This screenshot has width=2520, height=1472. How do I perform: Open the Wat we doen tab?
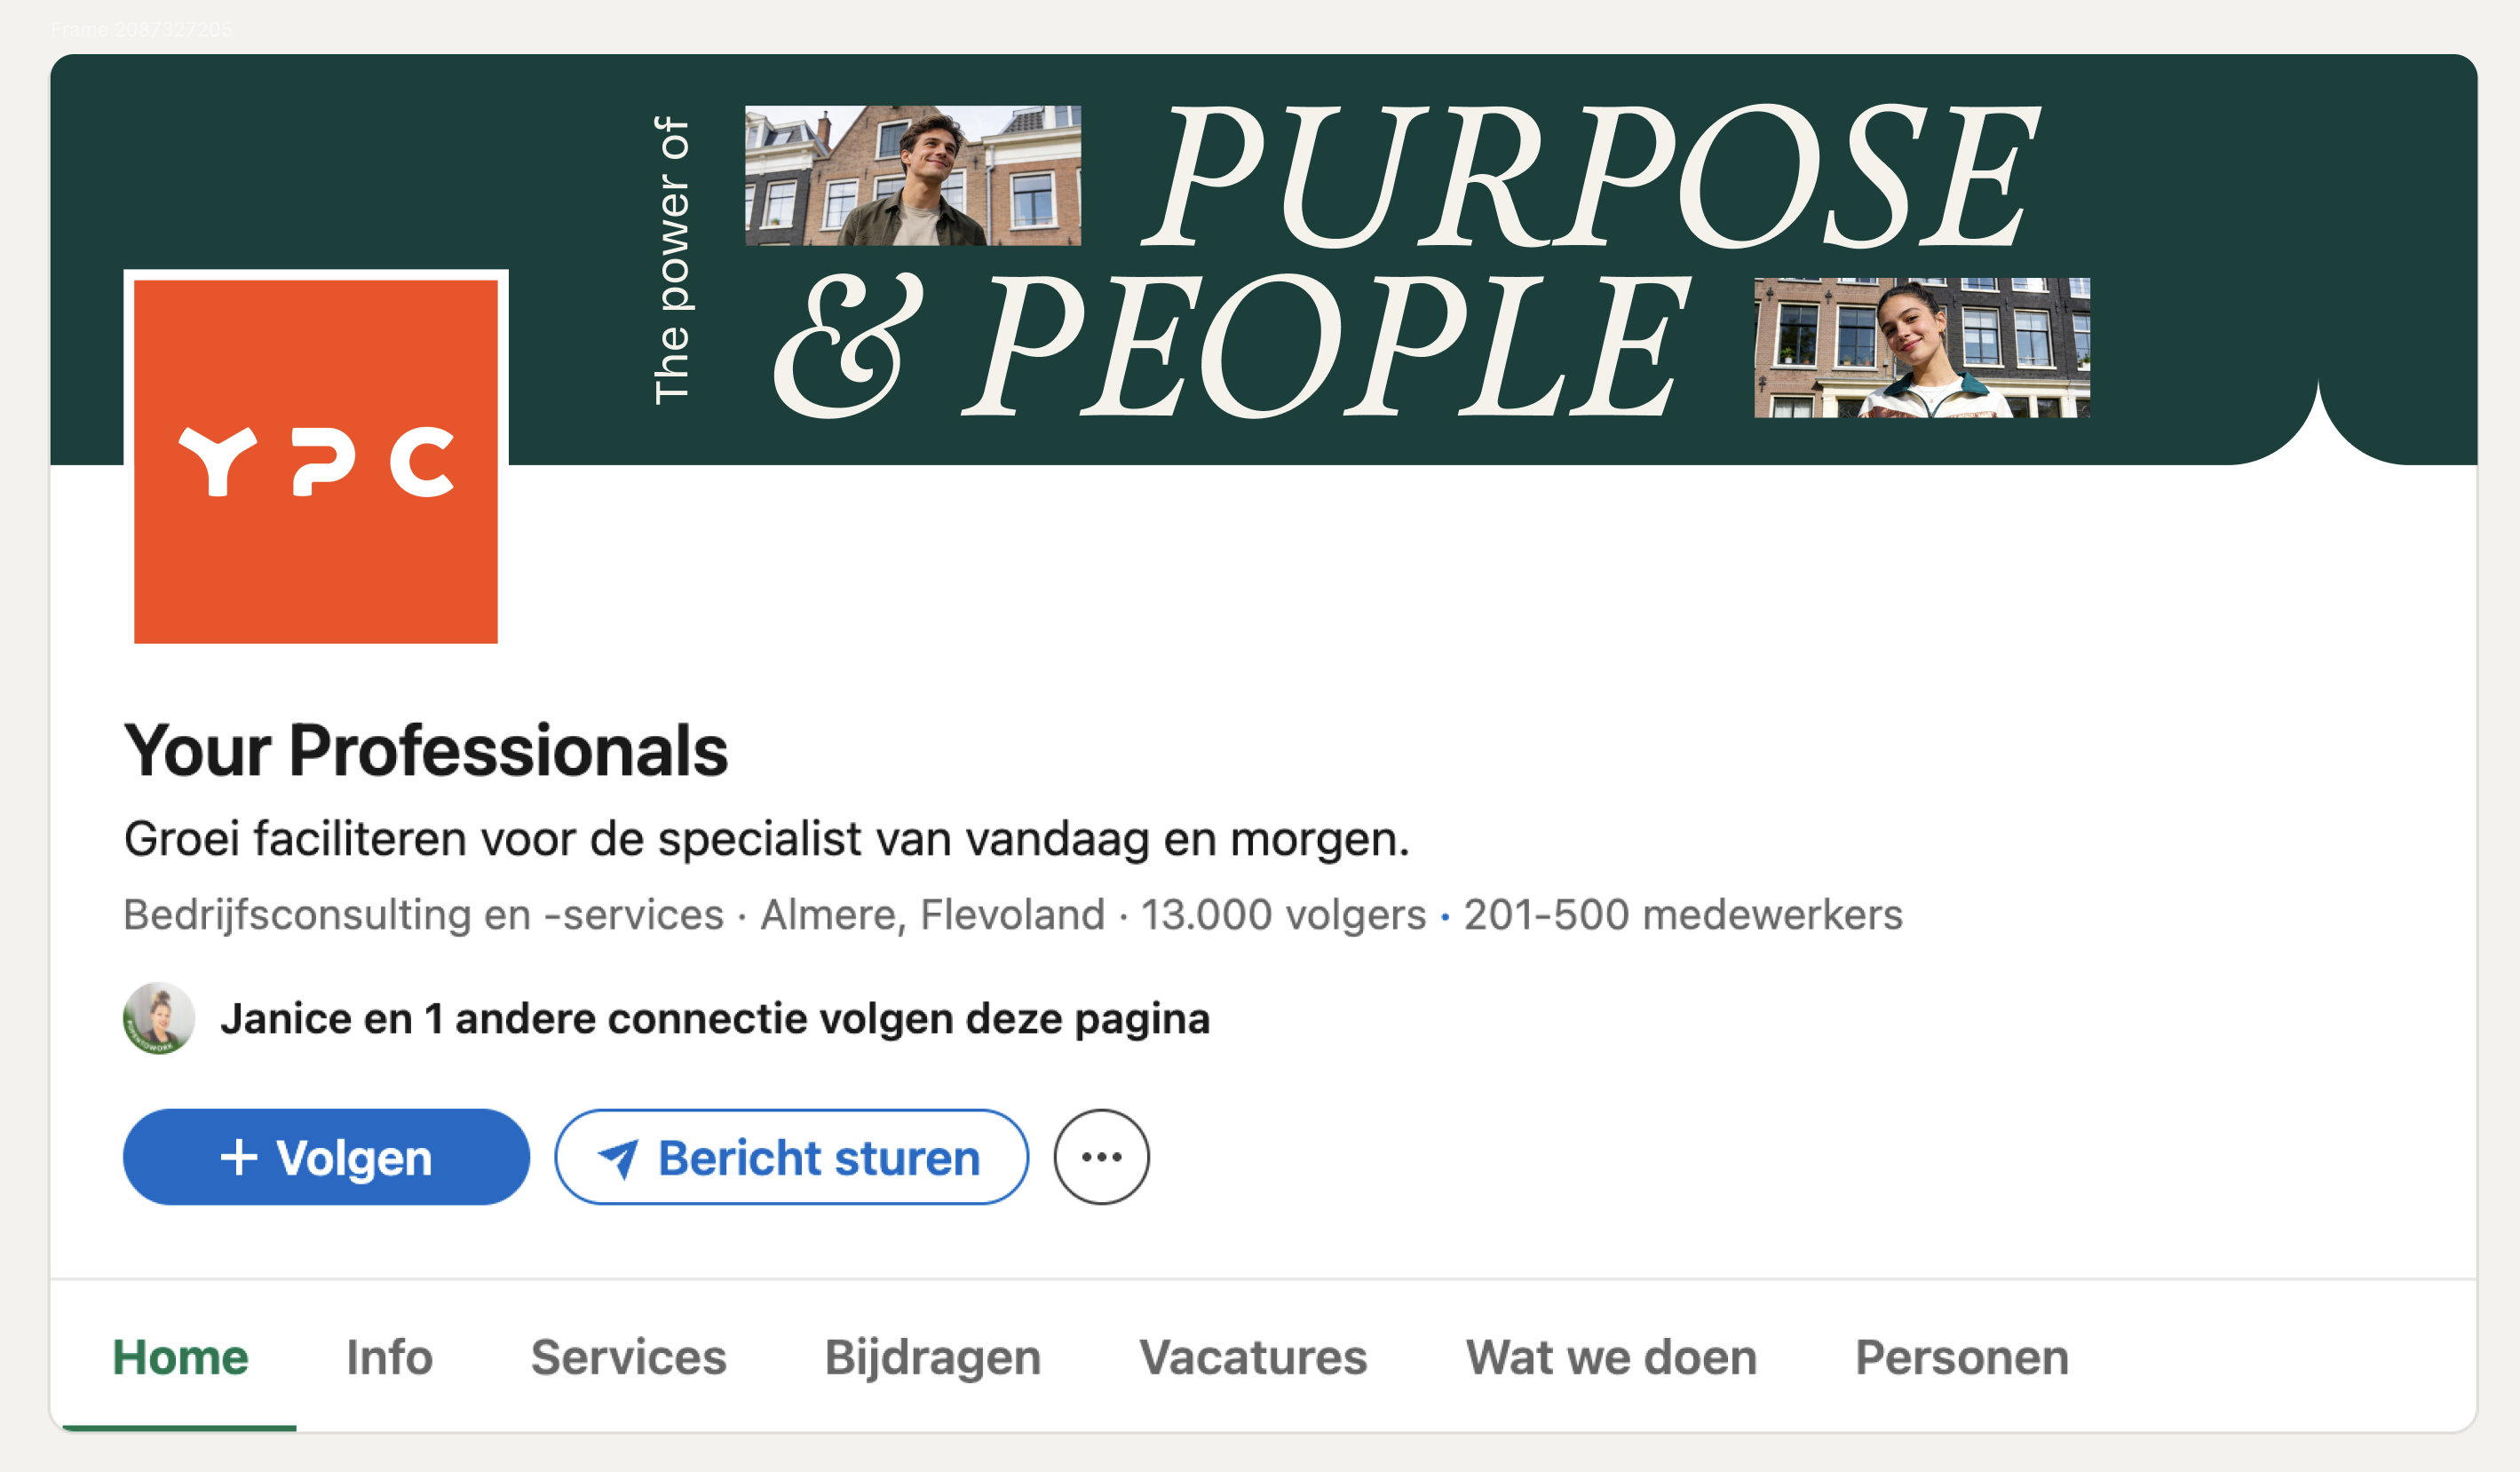pyautogui.click(x=1610, y=1357)
